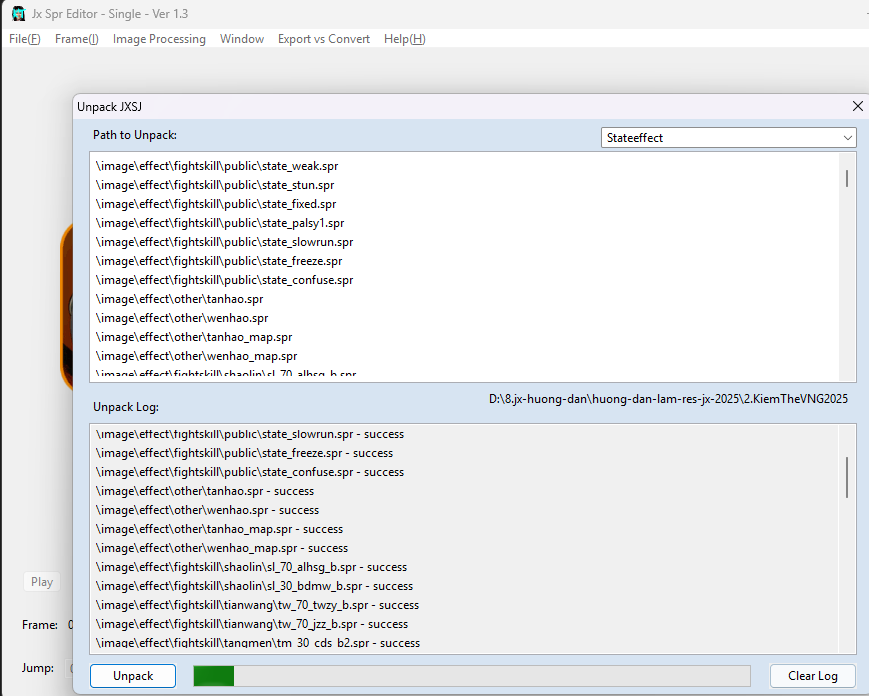Click the Unpack Log scrollbar thumb
This screenshot has width=869, height=696.
(x=847, y=477)
